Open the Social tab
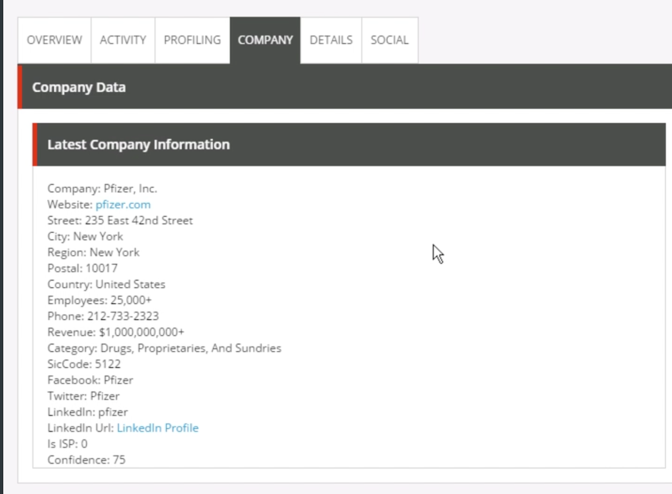Viewport: 672px width, 494px height. pyautogui.click(x=390, y=40)
